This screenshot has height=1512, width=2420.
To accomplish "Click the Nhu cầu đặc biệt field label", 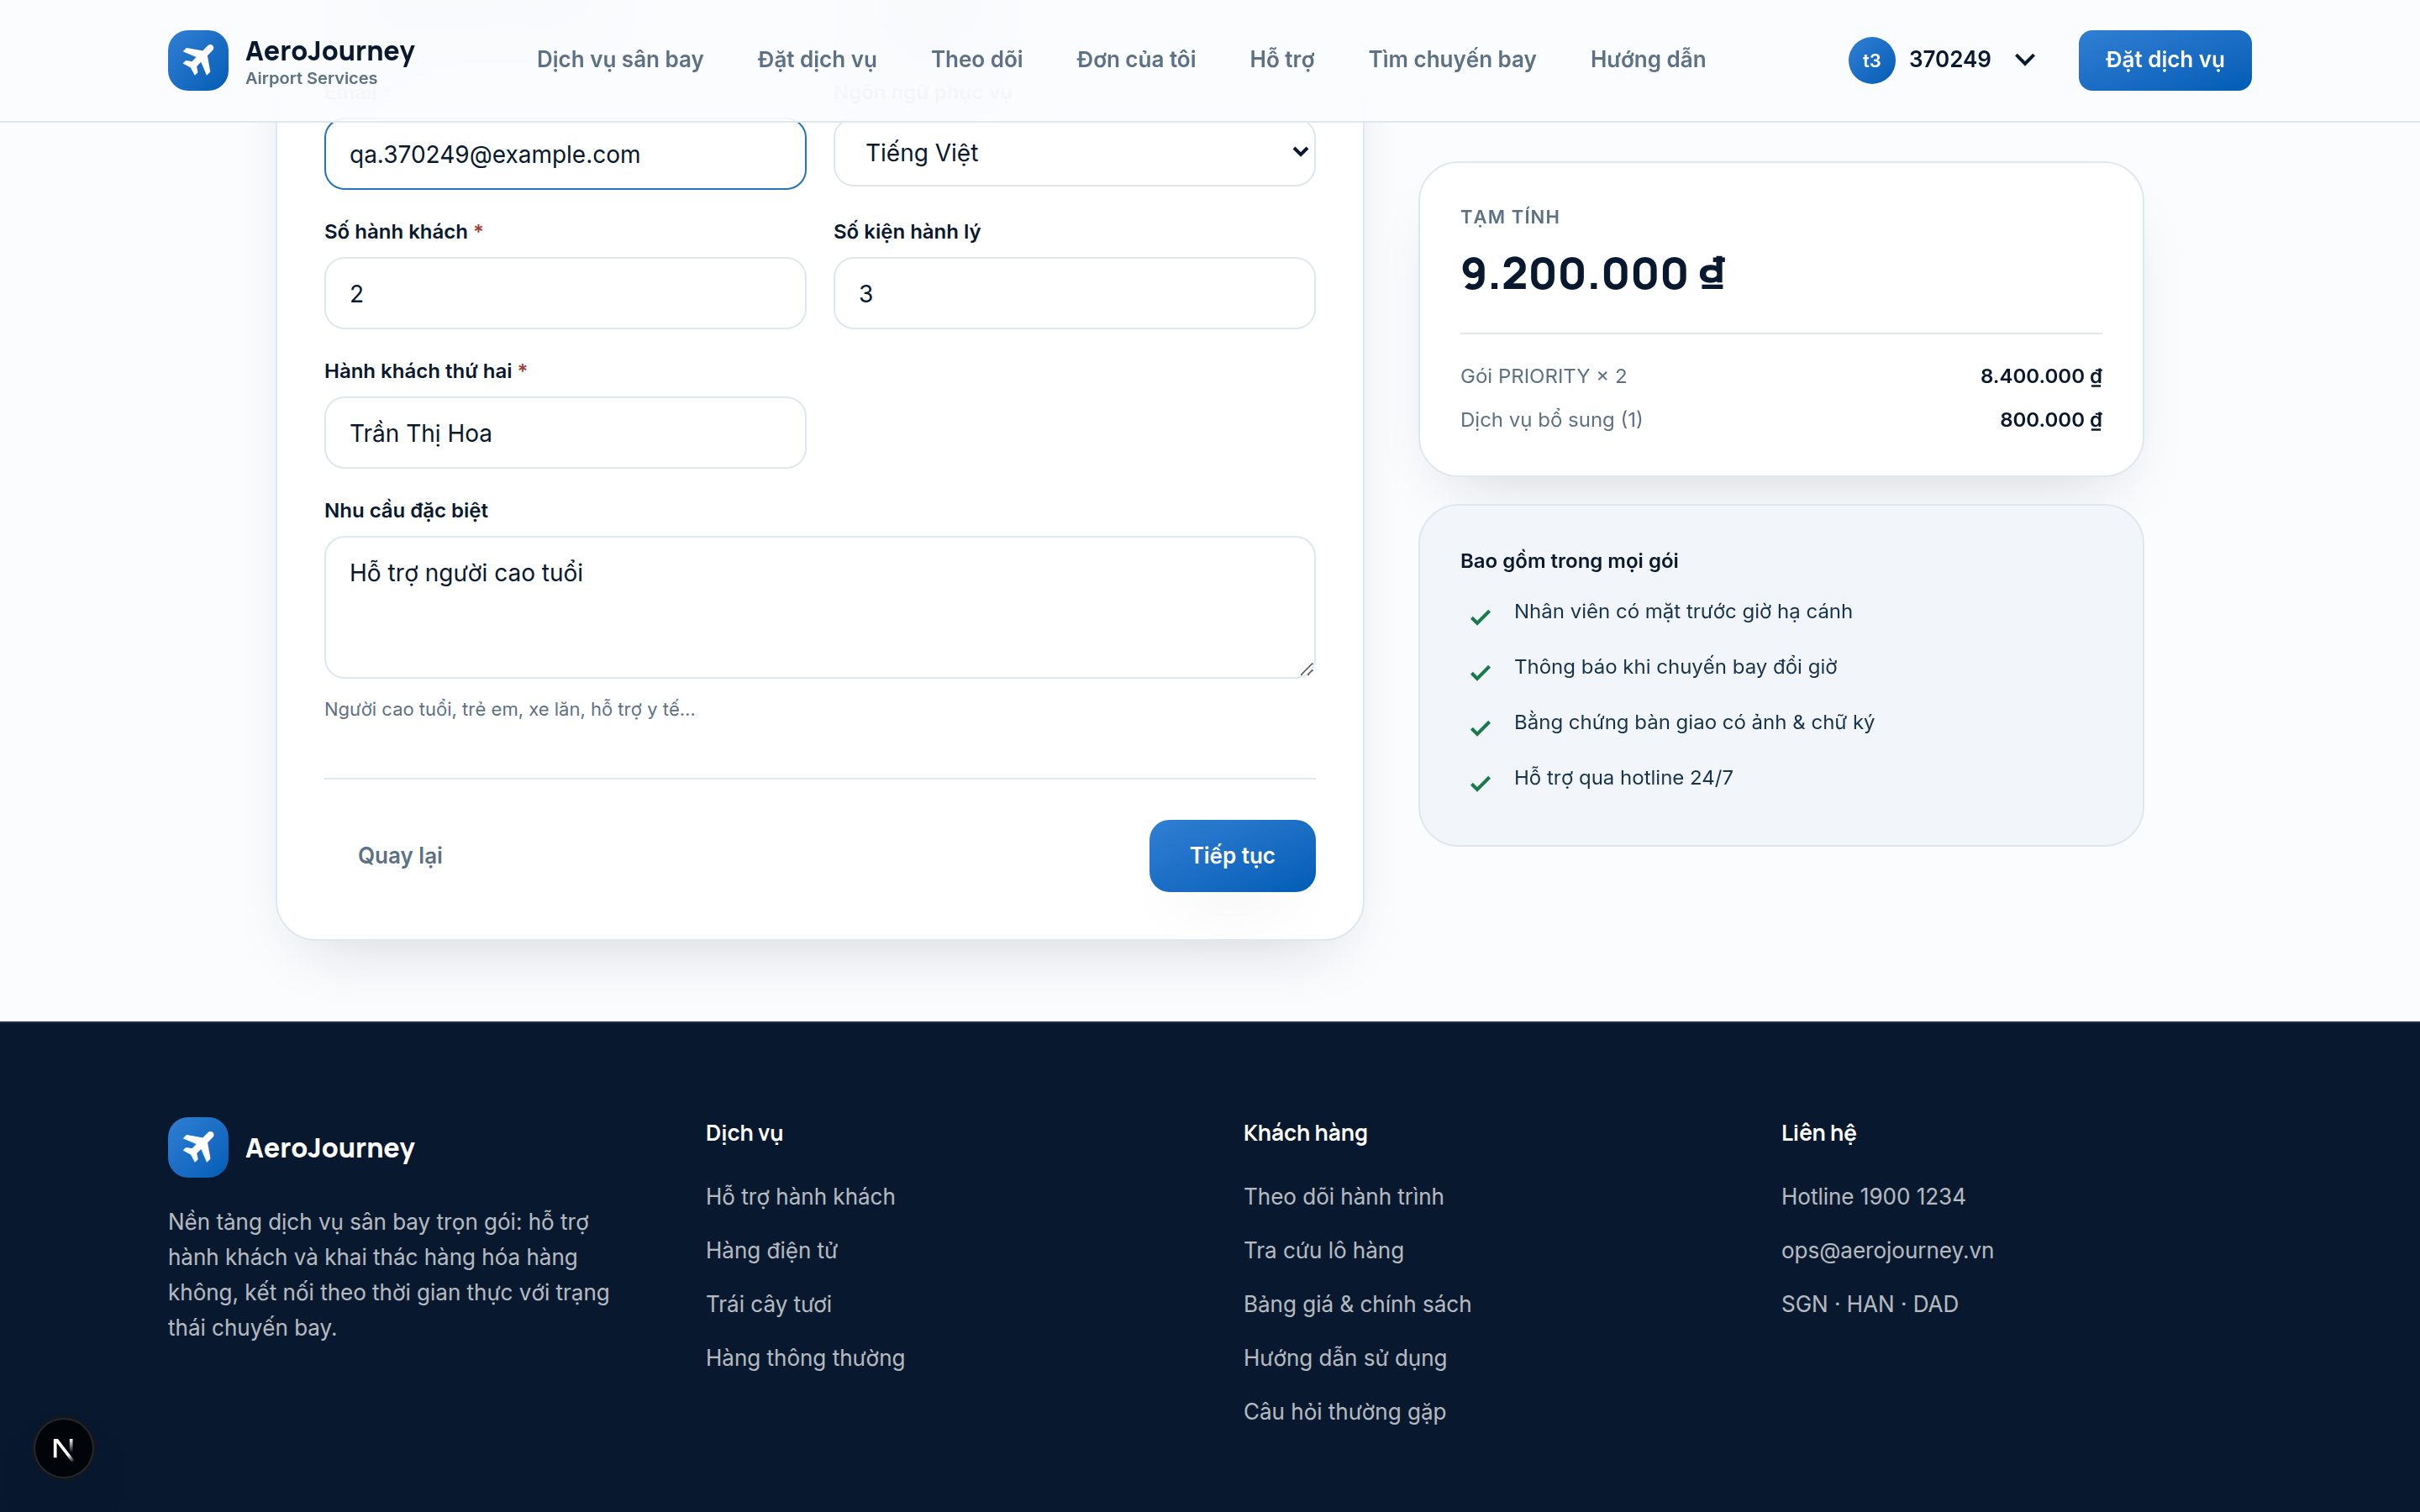I will click(x=406, y=511).
